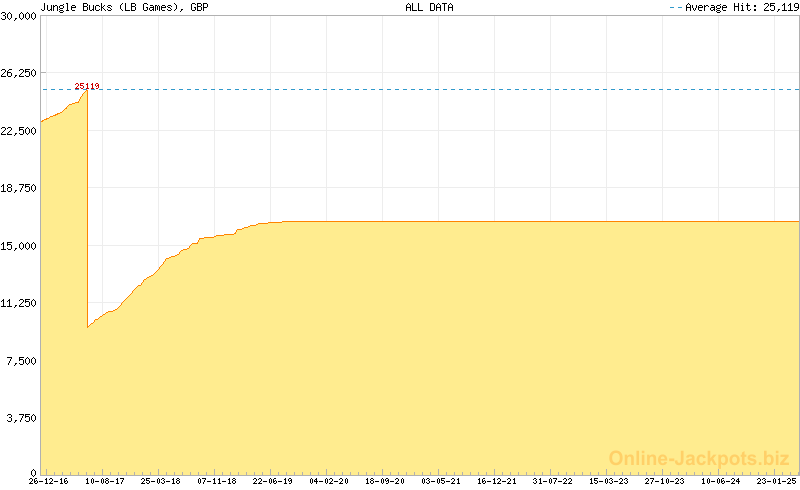The image size is (800, 490).
Task: Select the 26,250 y-axis label
Action: (x=19, y=73)
